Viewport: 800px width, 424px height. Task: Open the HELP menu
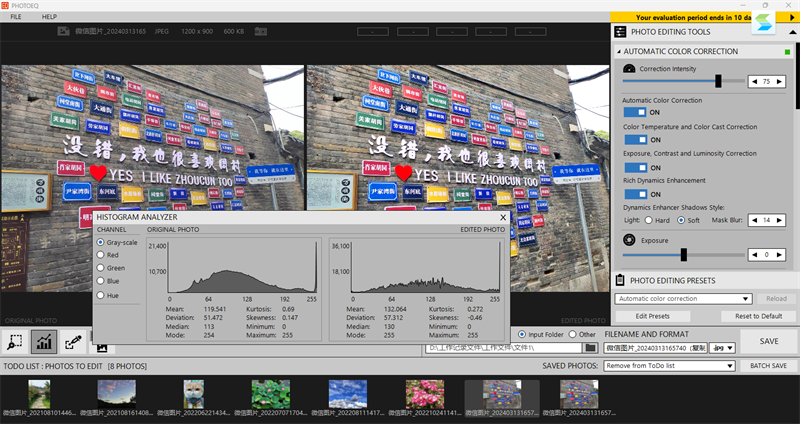click(49, 16)
